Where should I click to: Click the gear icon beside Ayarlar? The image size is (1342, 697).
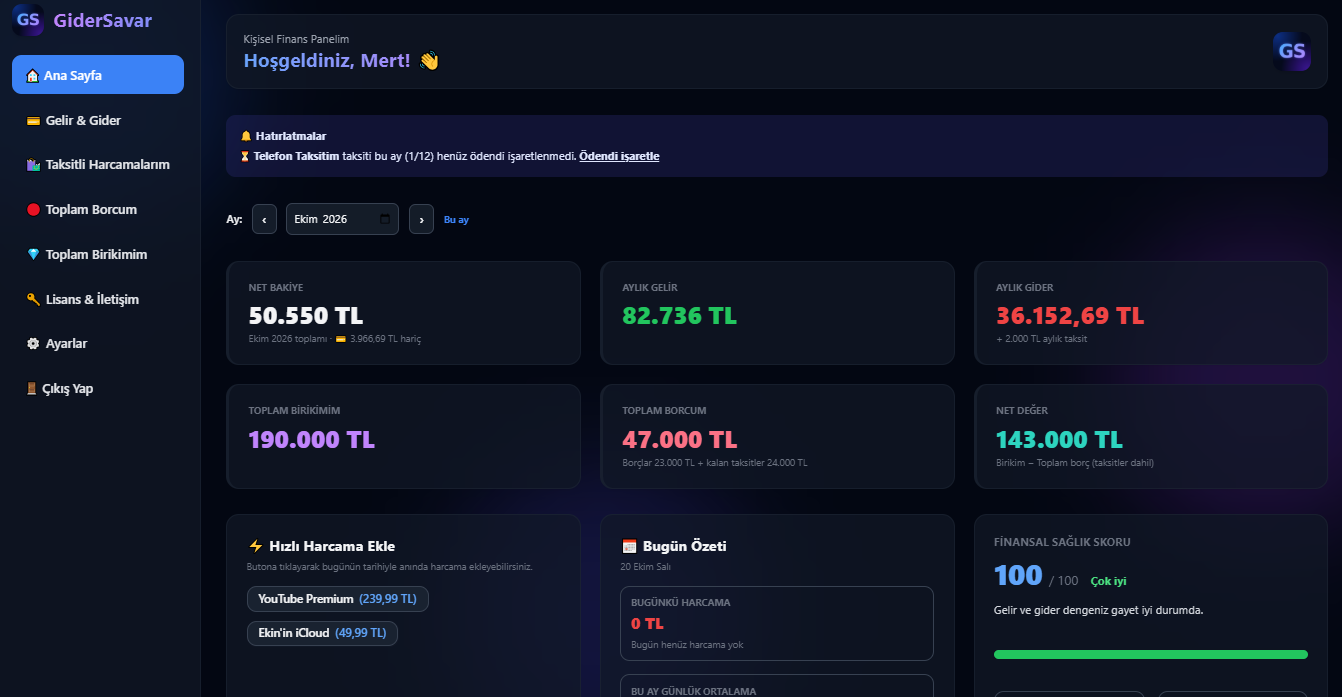click(33, 343)
